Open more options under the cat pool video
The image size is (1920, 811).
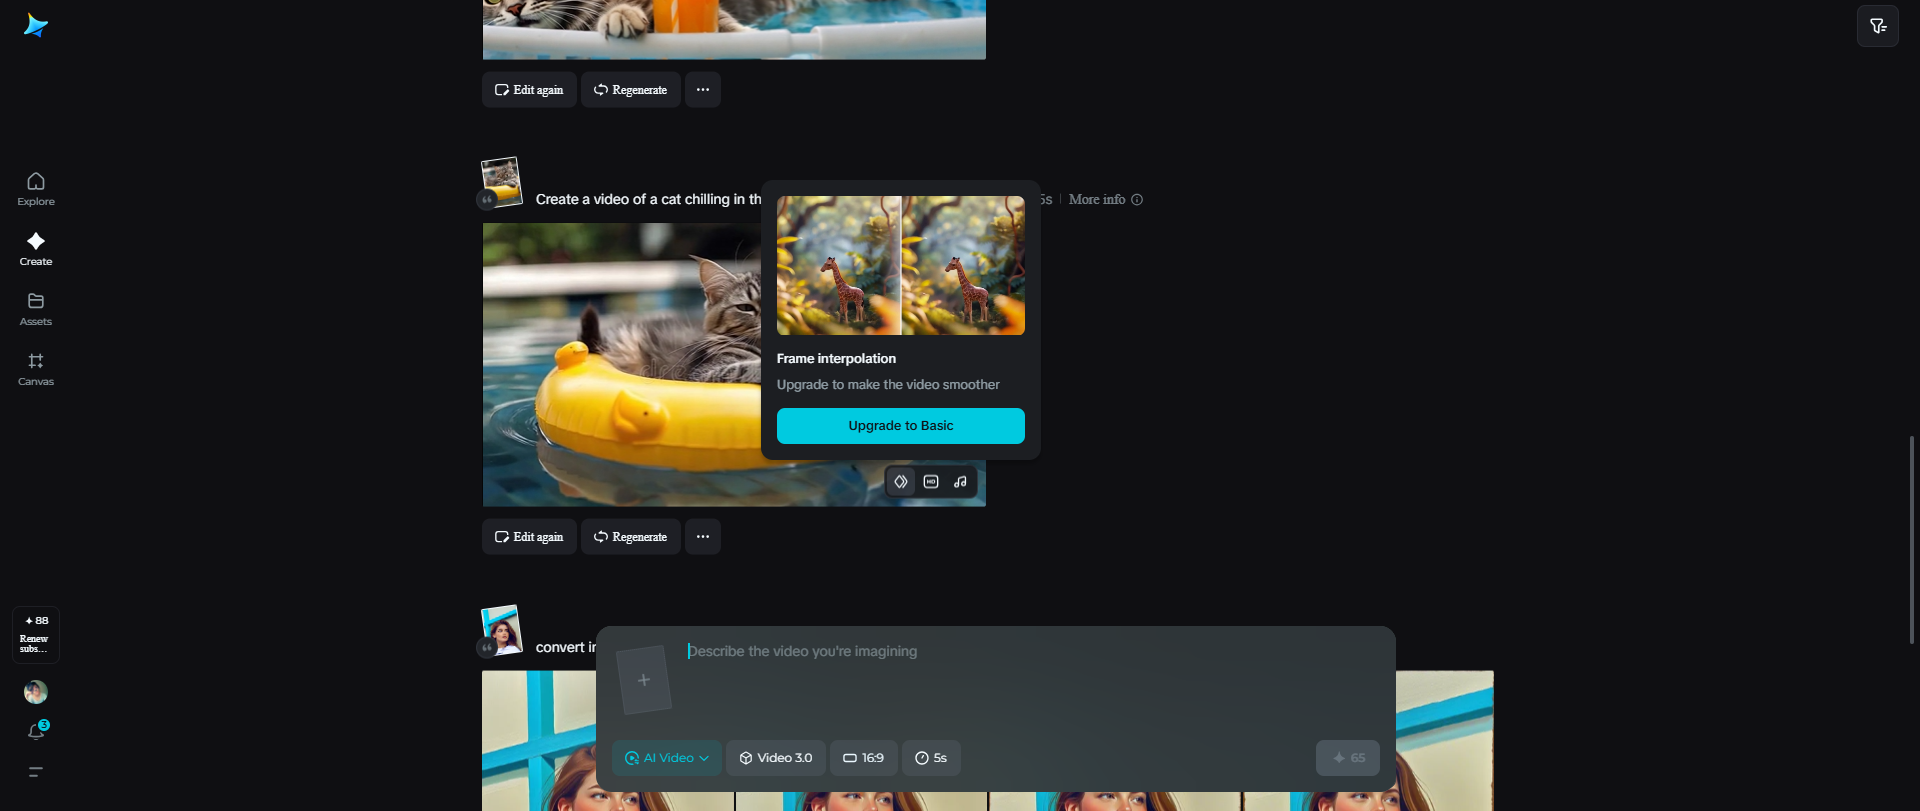(x=703, y=537)
